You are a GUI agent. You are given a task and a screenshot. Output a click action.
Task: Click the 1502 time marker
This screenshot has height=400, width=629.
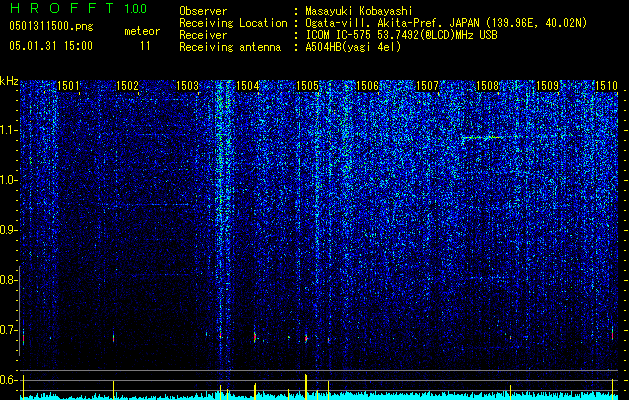tap(127, 86)
